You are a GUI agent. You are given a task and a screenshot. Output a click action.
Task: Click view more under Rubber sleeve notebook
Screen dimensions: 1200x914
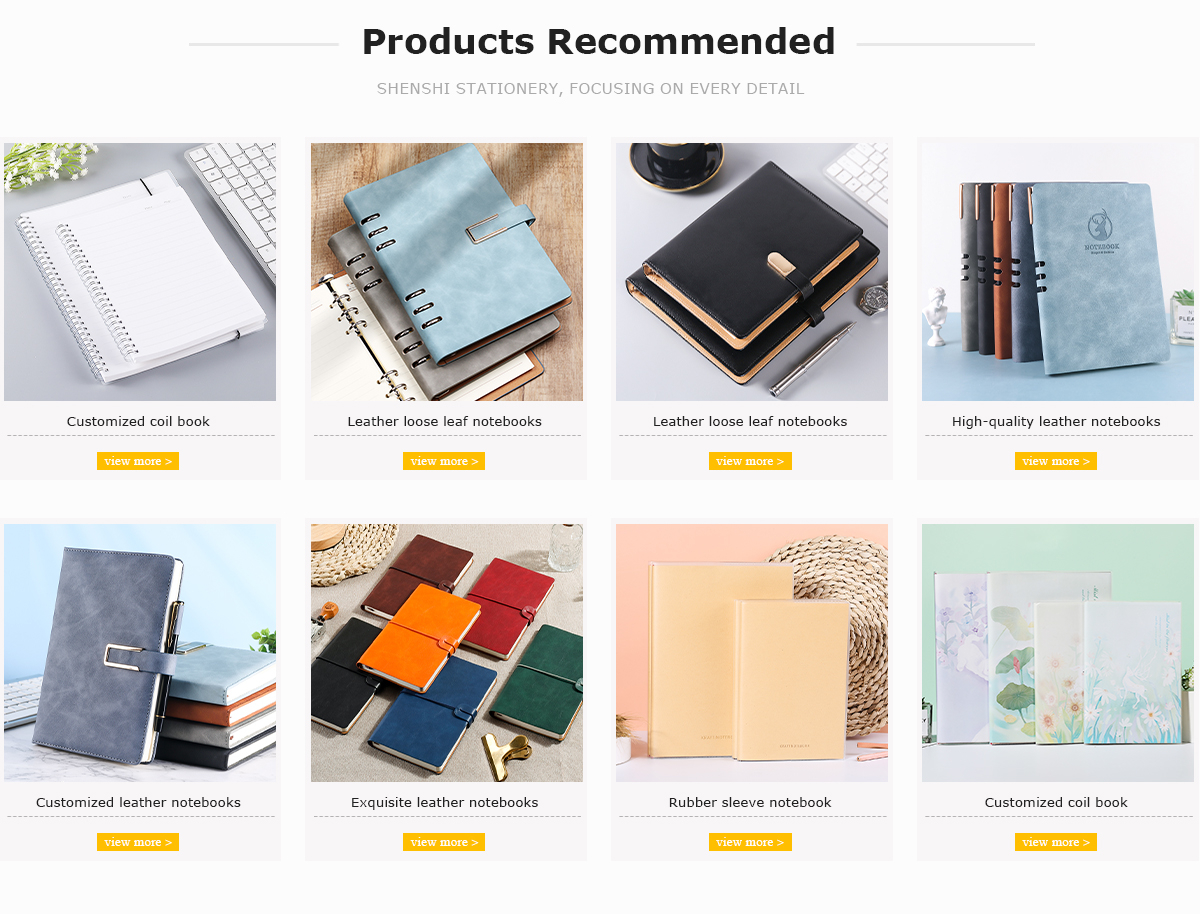[x=750, y=842]
